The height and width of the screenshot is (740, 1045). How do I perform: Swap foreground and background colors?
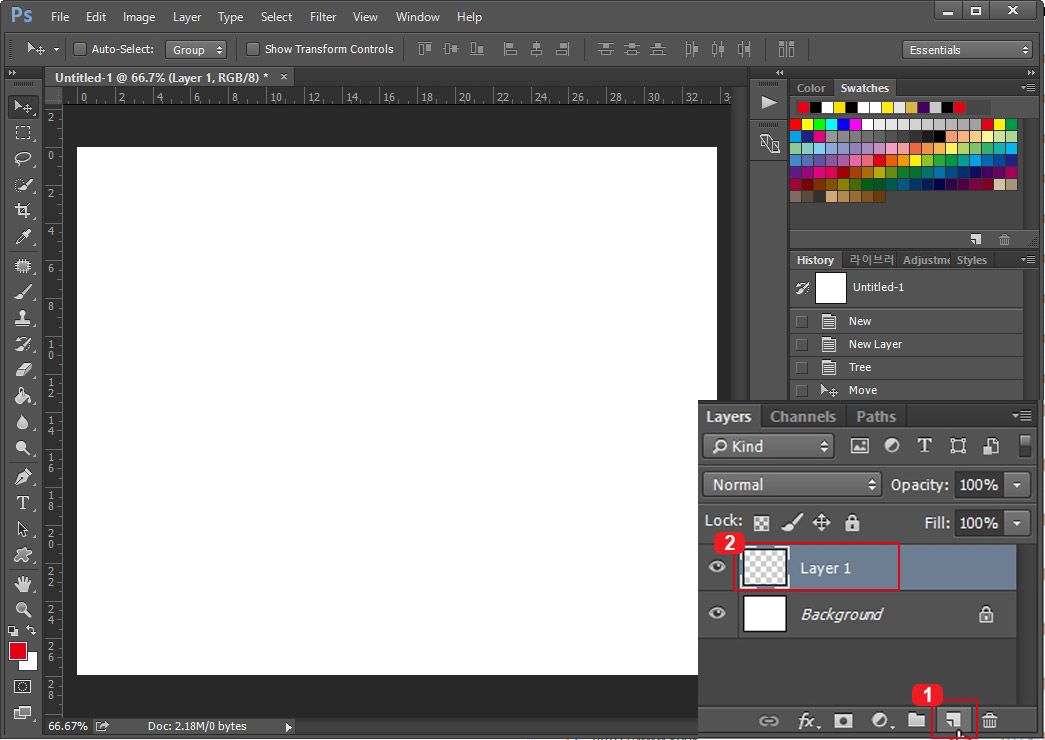tap(31, 630)
